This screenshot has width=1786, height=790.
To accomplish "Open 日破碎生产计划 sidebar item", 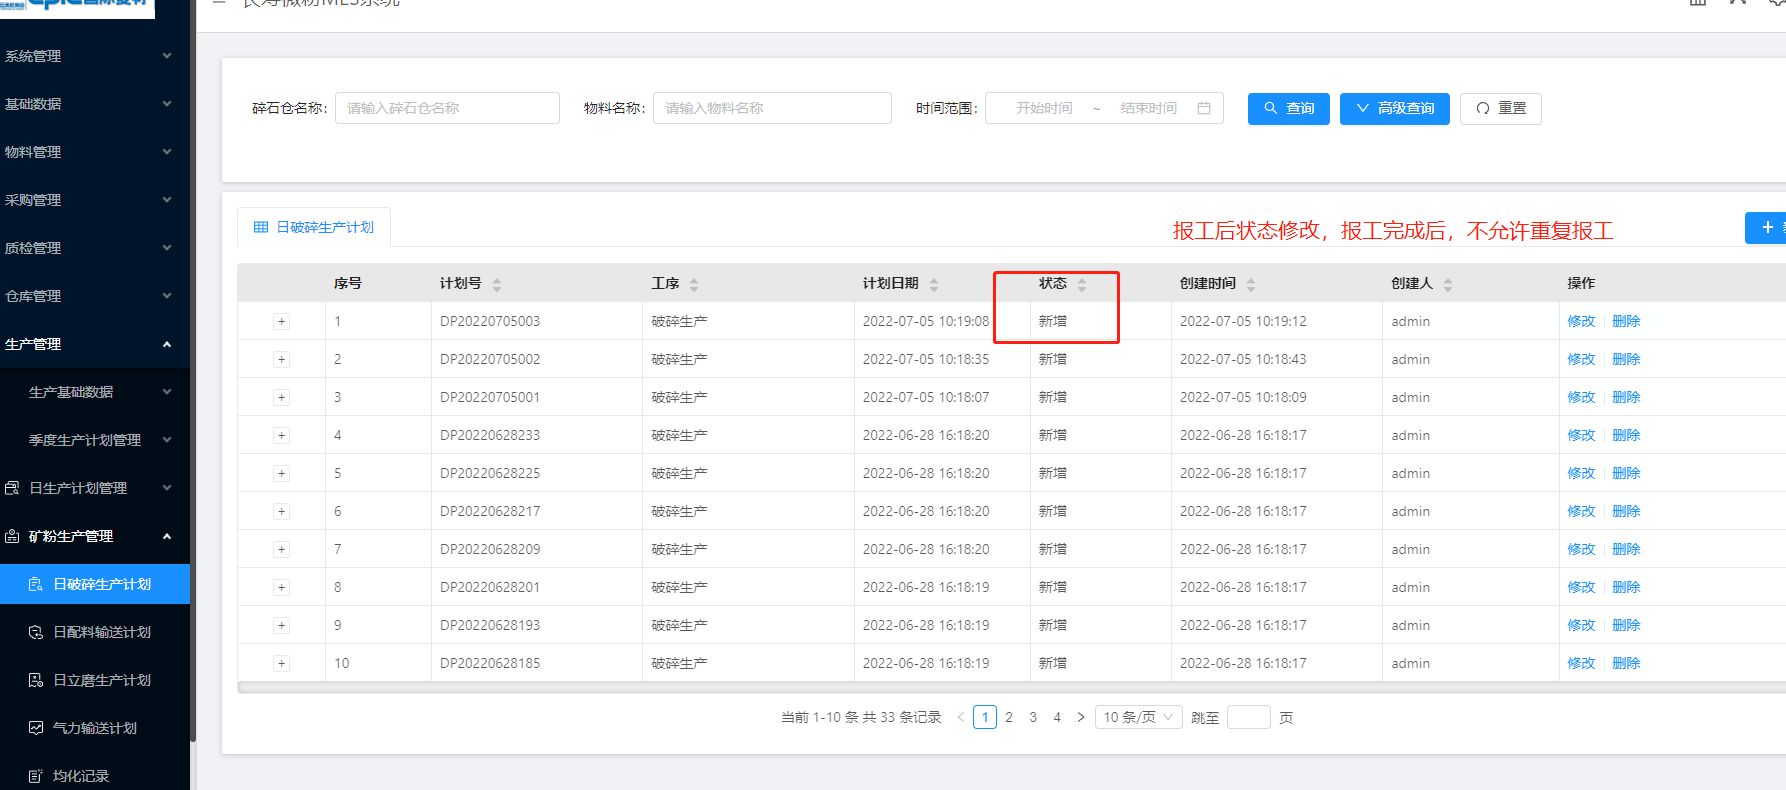I will (95, 584).
